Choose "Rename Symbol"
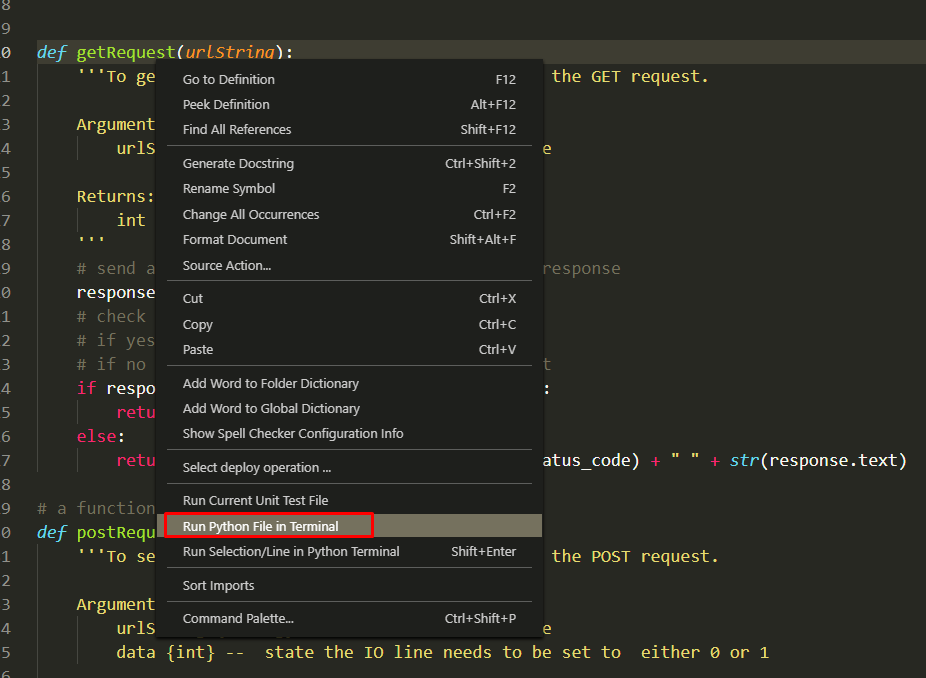The width and height of the screenshot is (926, 678). point(228,188)
